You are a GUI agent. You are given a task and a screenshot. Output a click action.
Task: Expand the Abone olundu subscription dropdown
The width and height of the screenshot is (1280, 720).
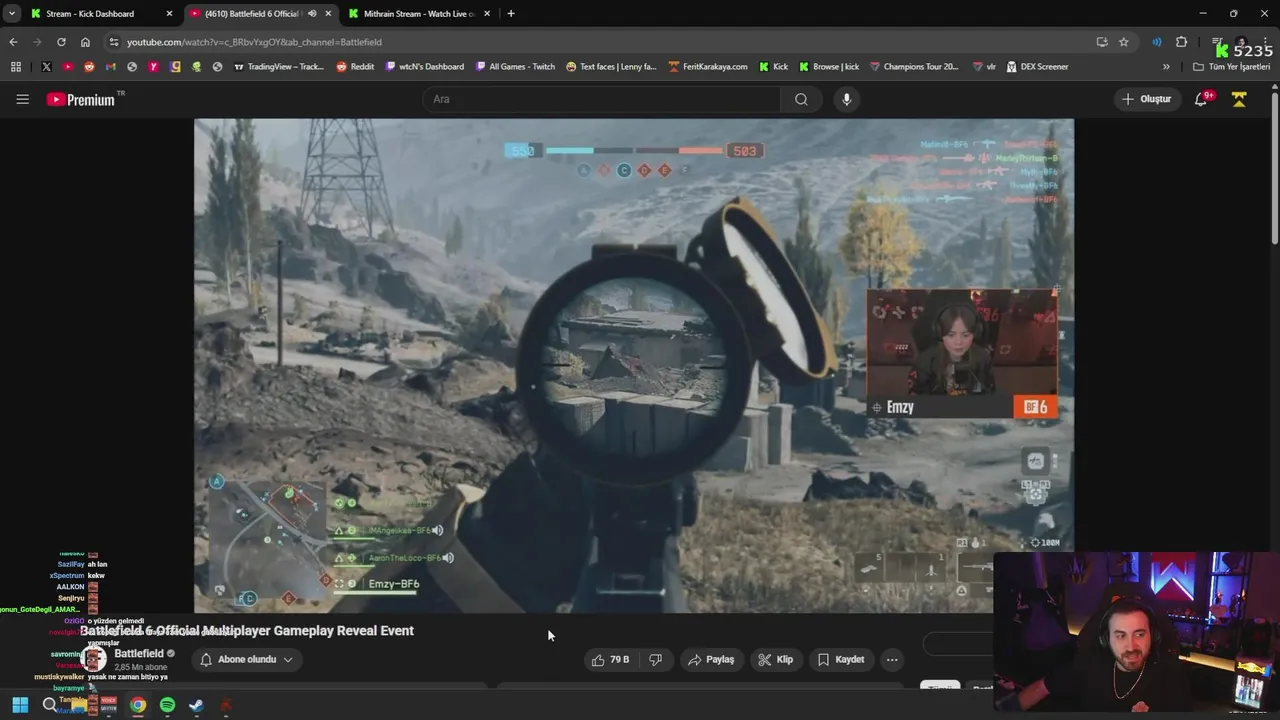coord(288,659)
